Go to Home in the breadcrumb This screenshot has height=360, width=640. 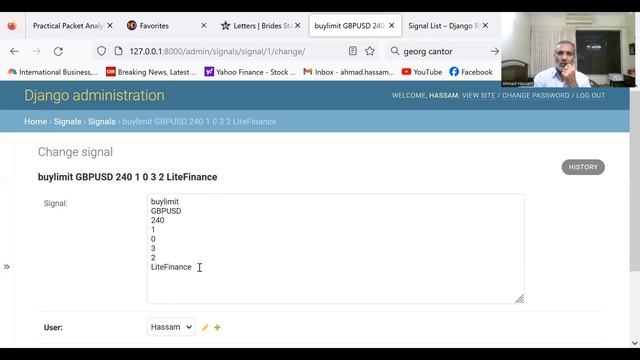pos(36,122)
